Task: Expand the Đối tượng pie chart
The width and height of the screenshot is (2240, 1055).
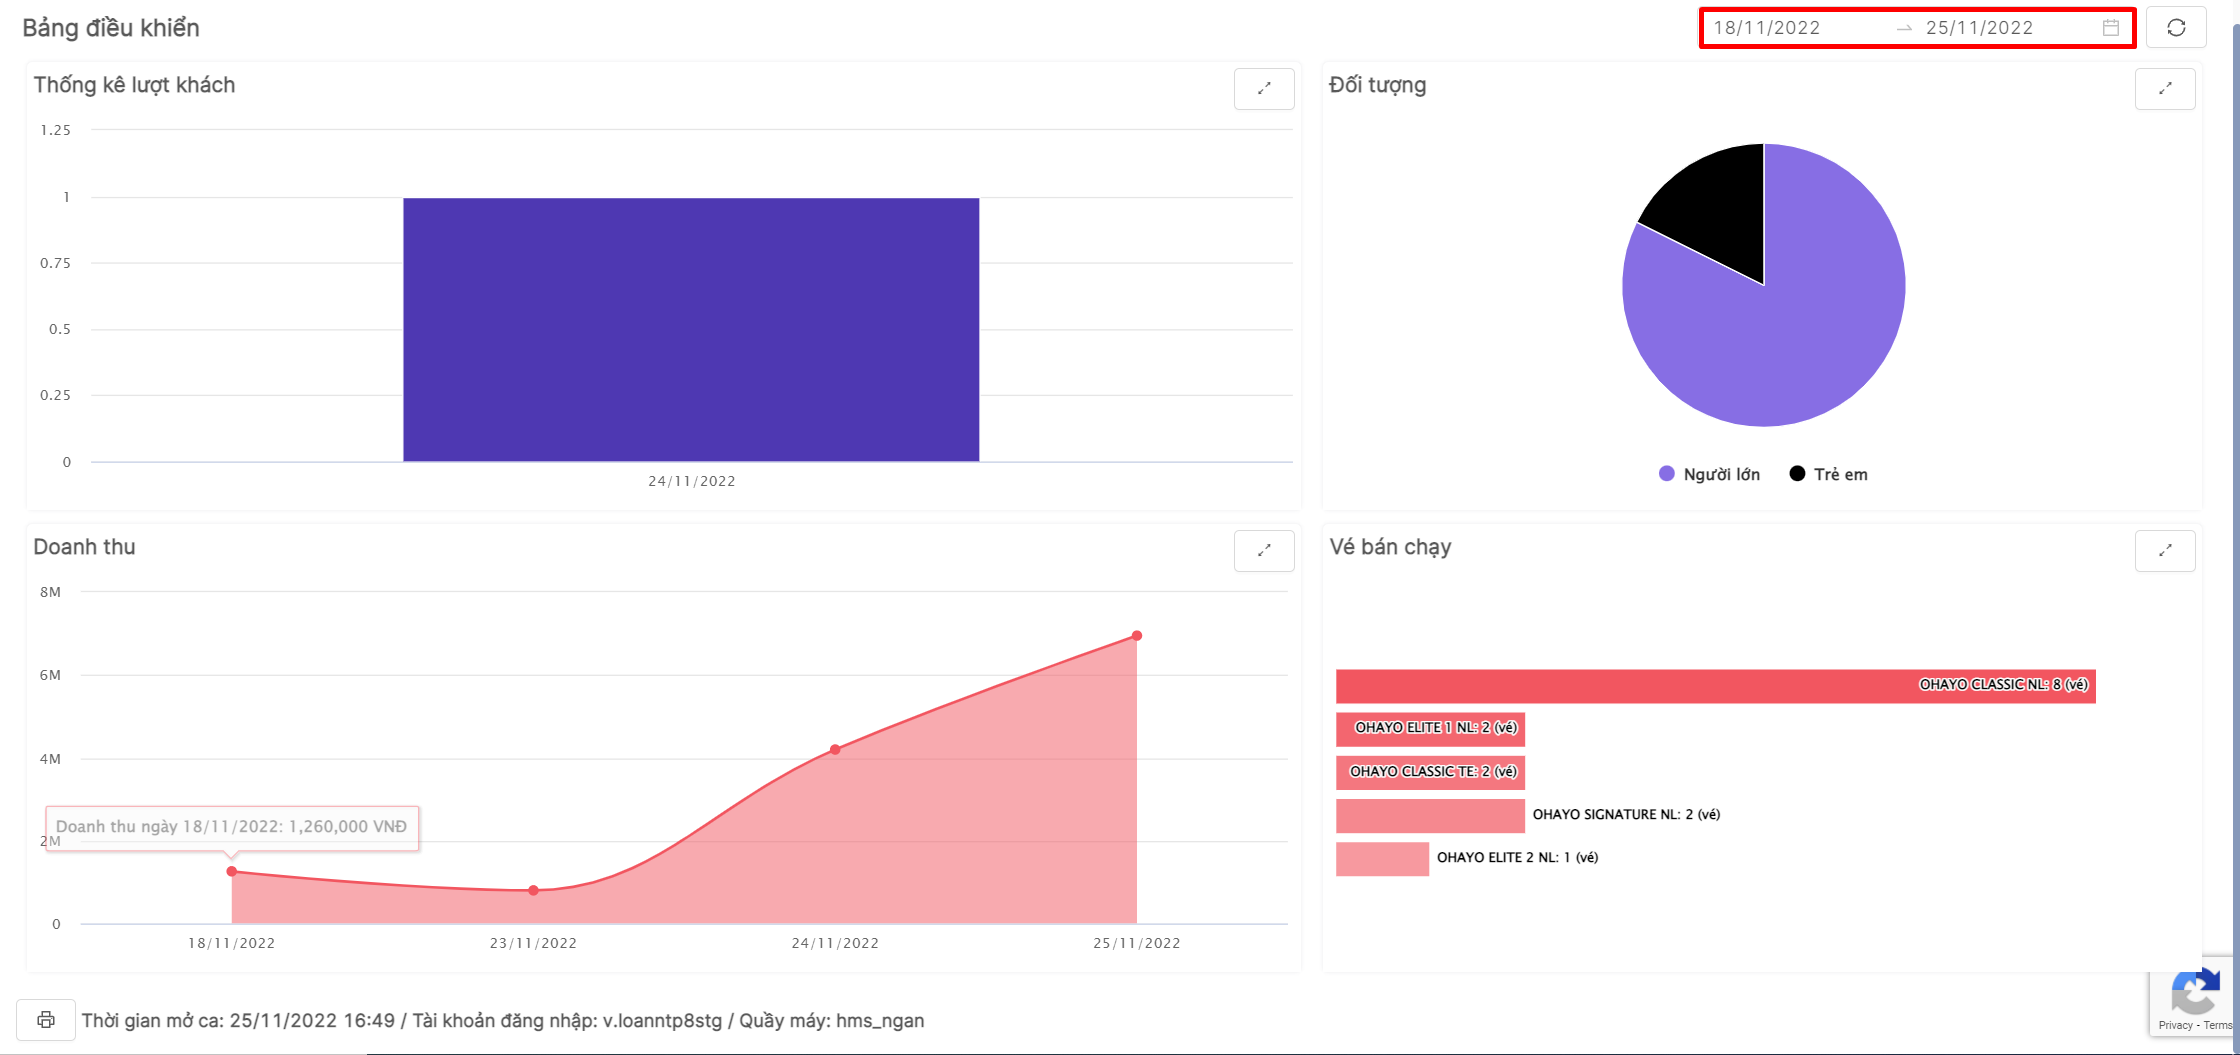Action: 2165,89
